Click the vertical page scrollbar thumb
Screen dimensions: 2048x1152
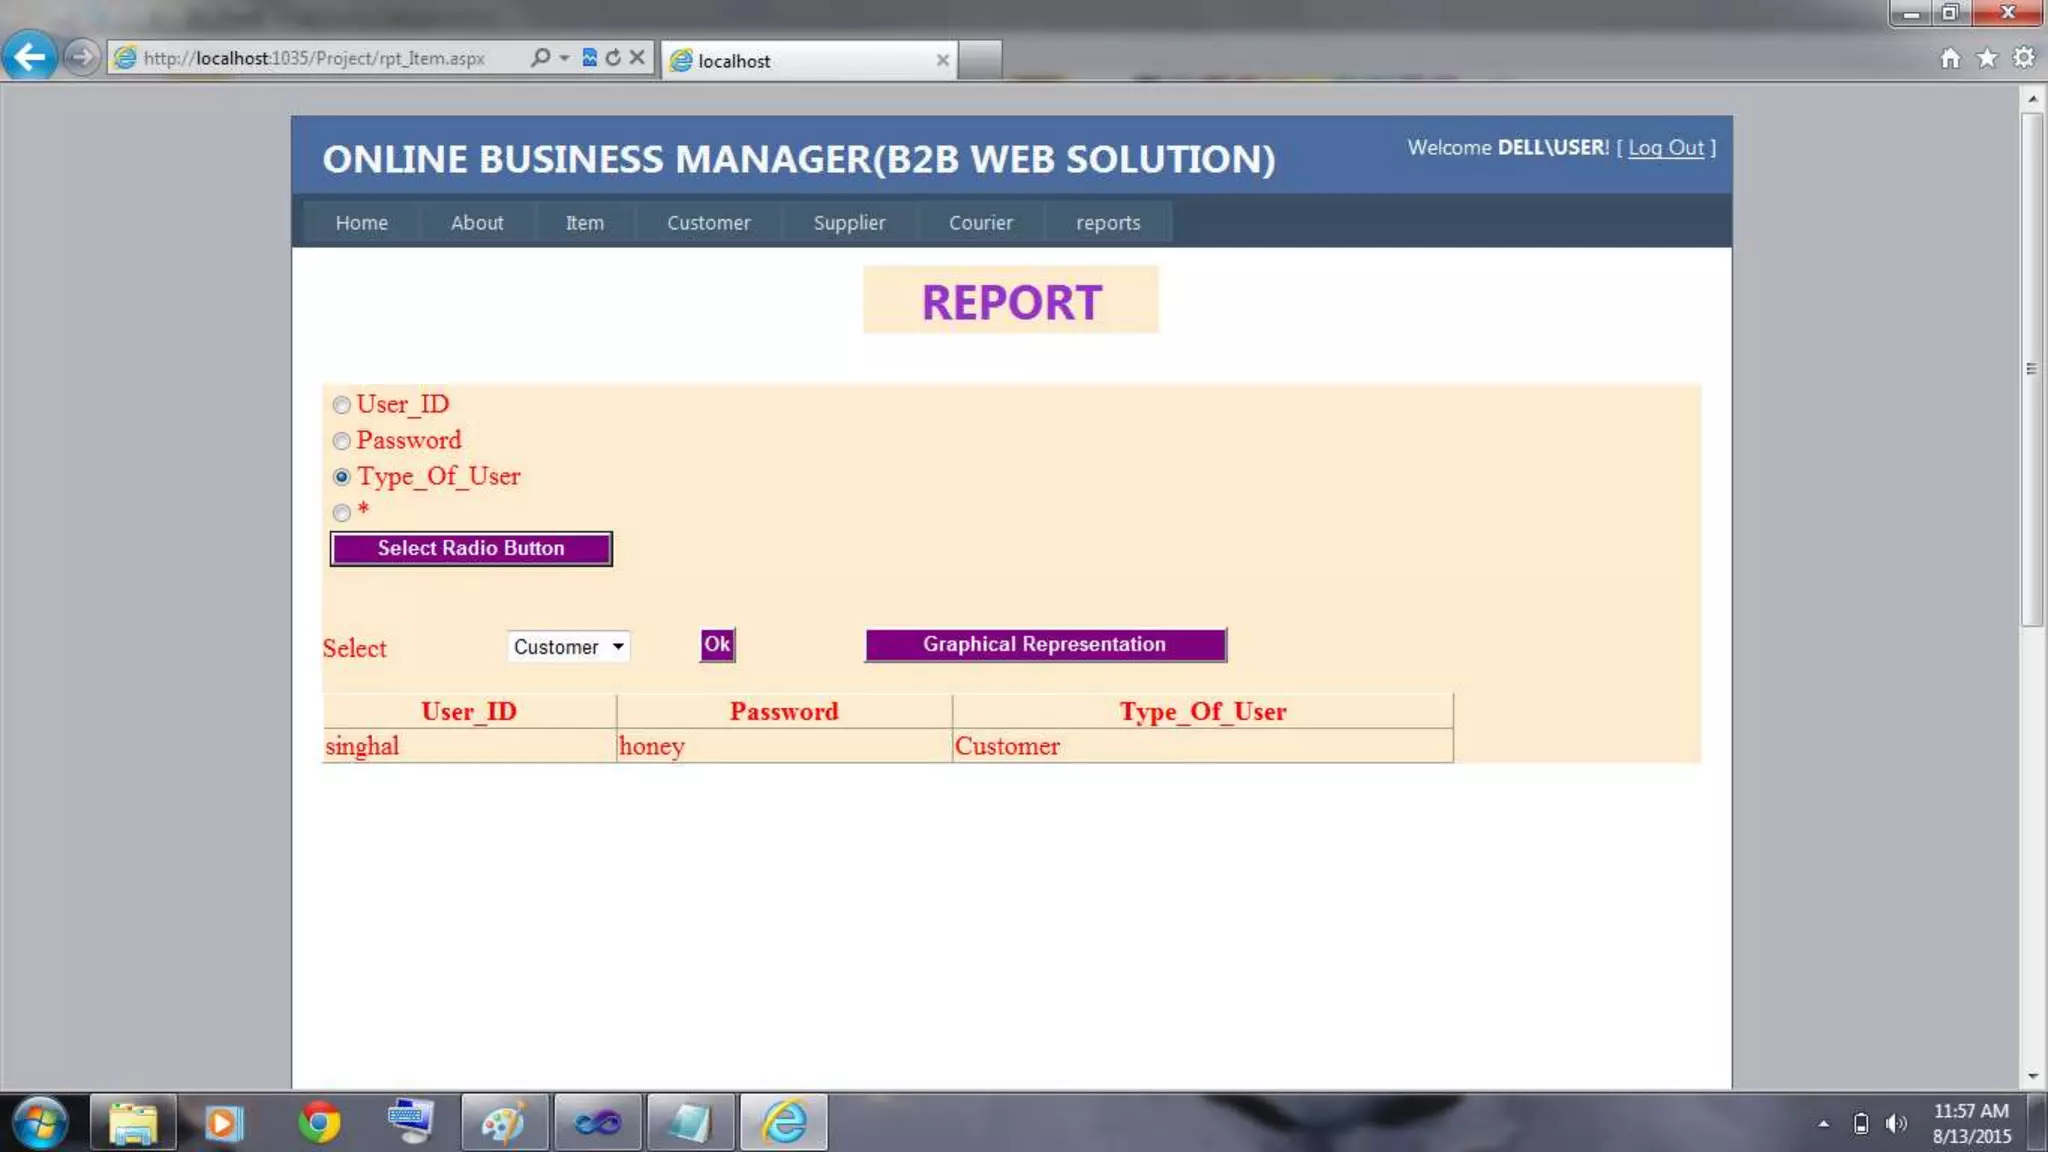pyautogui.click(x=2031, y=369)
